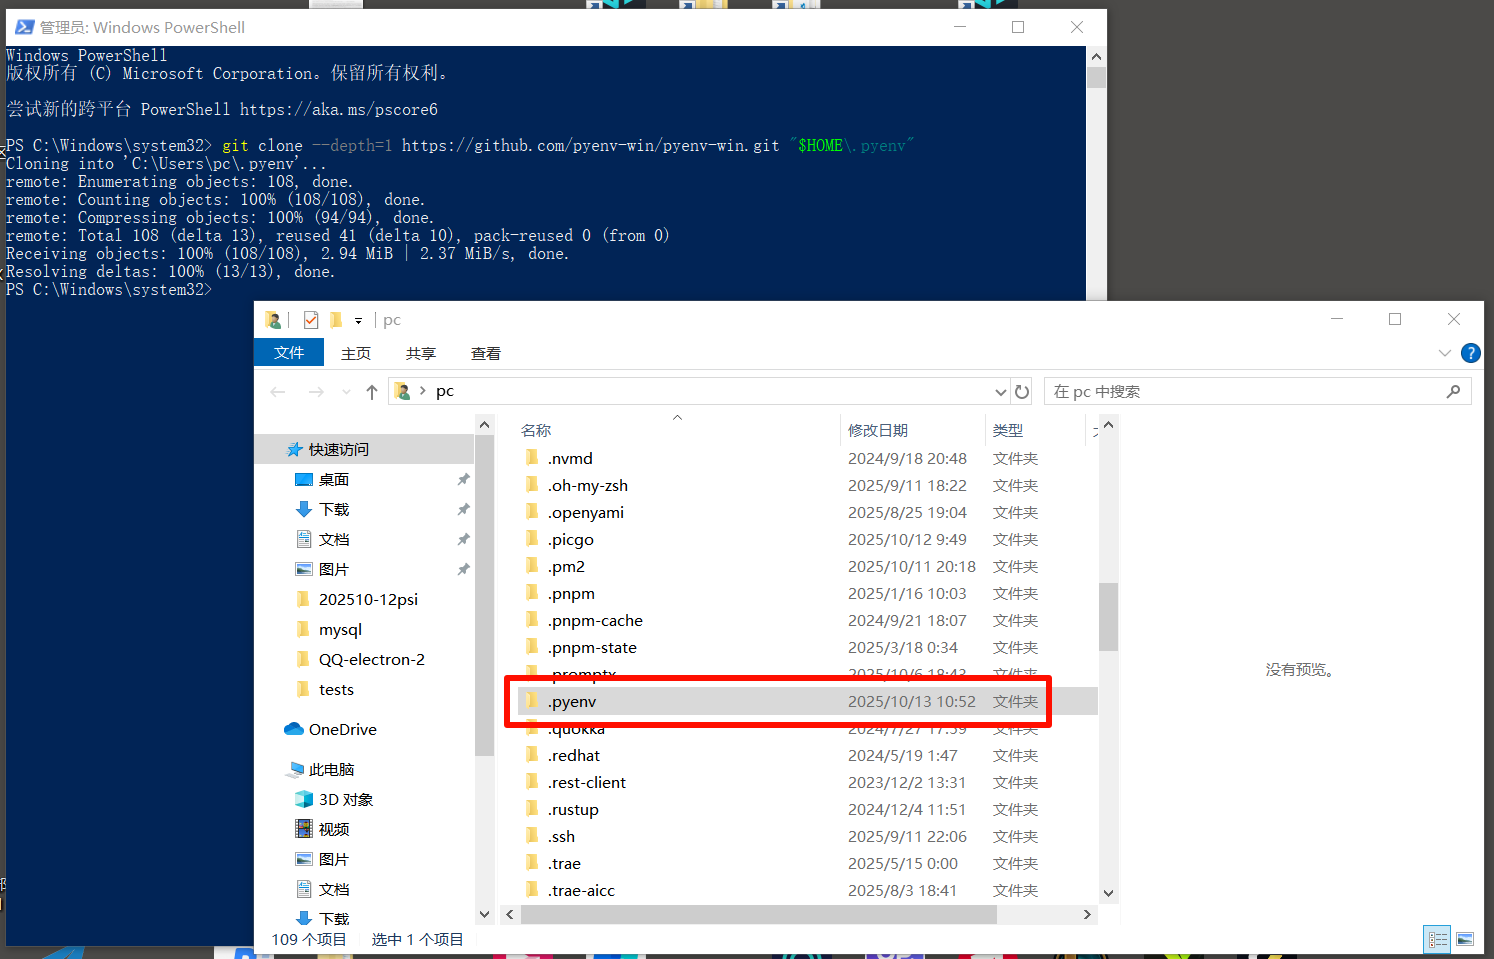Open the Customize Quick Access Toolbar dropdown
Viewport: 1494px width, 959px height.
(358, 321)
